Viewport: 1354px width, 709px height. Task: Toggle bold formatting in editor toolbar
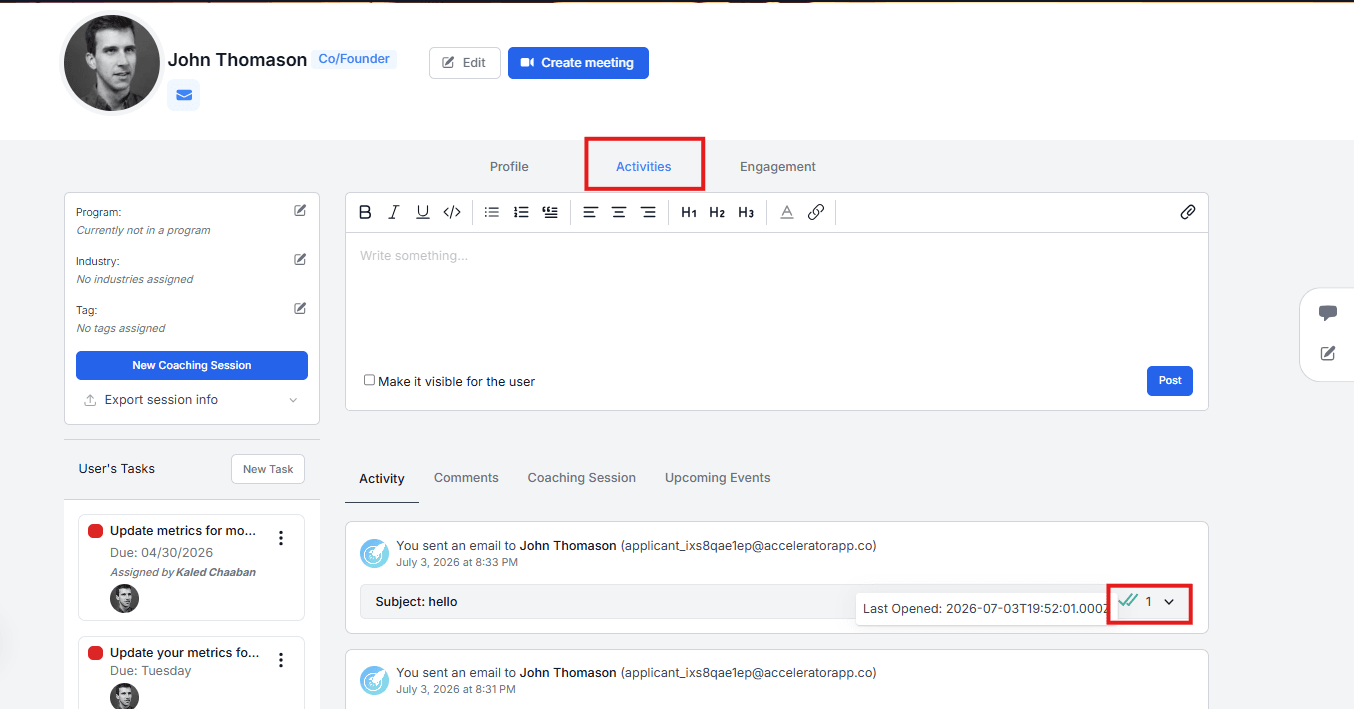coord(365,212)
